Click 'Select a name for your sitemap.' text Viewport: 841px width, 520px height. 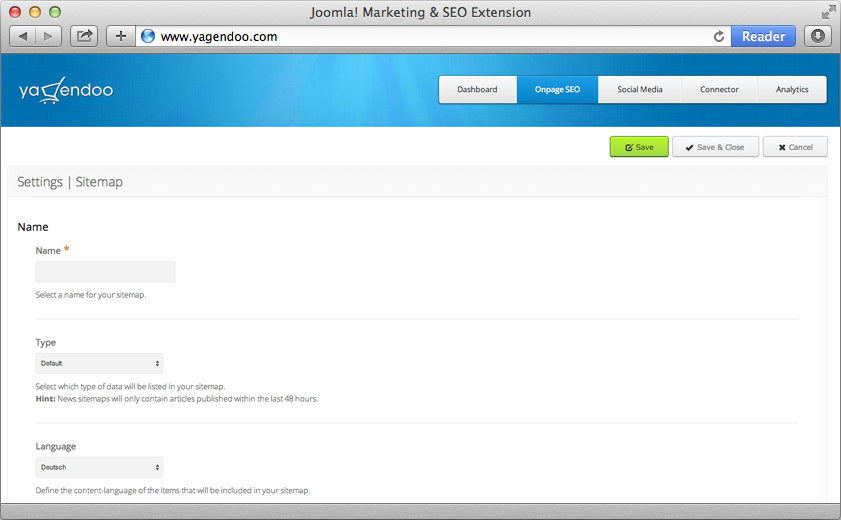[91, 295]
